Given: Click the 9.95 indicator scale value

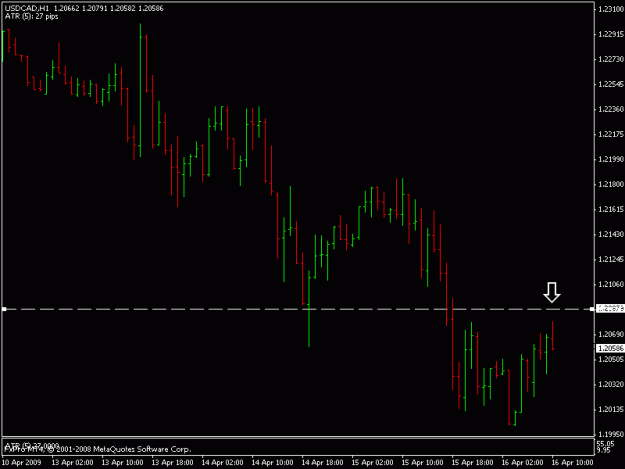Looking at the screenshot, I should point(603,450).
